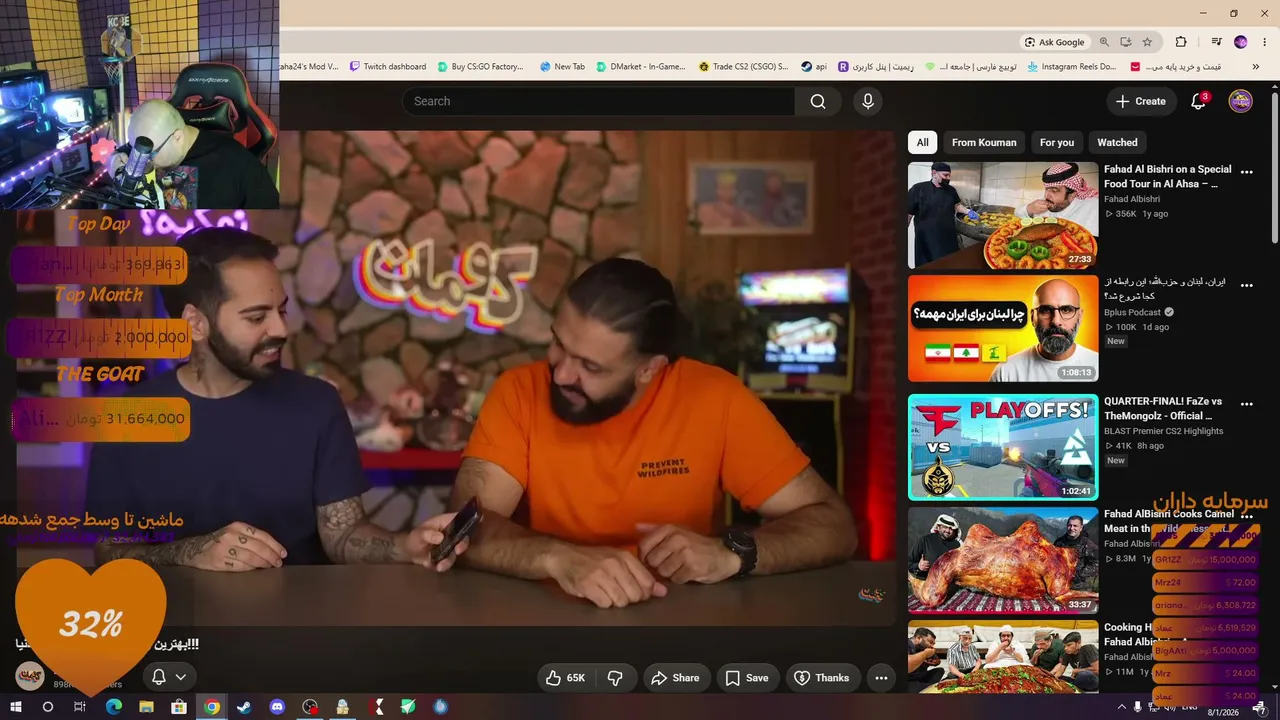Screen dimensions: 1280x720
Task: Open Microsoft Edge from the taskbar
Action: click(x=113, y=707)
